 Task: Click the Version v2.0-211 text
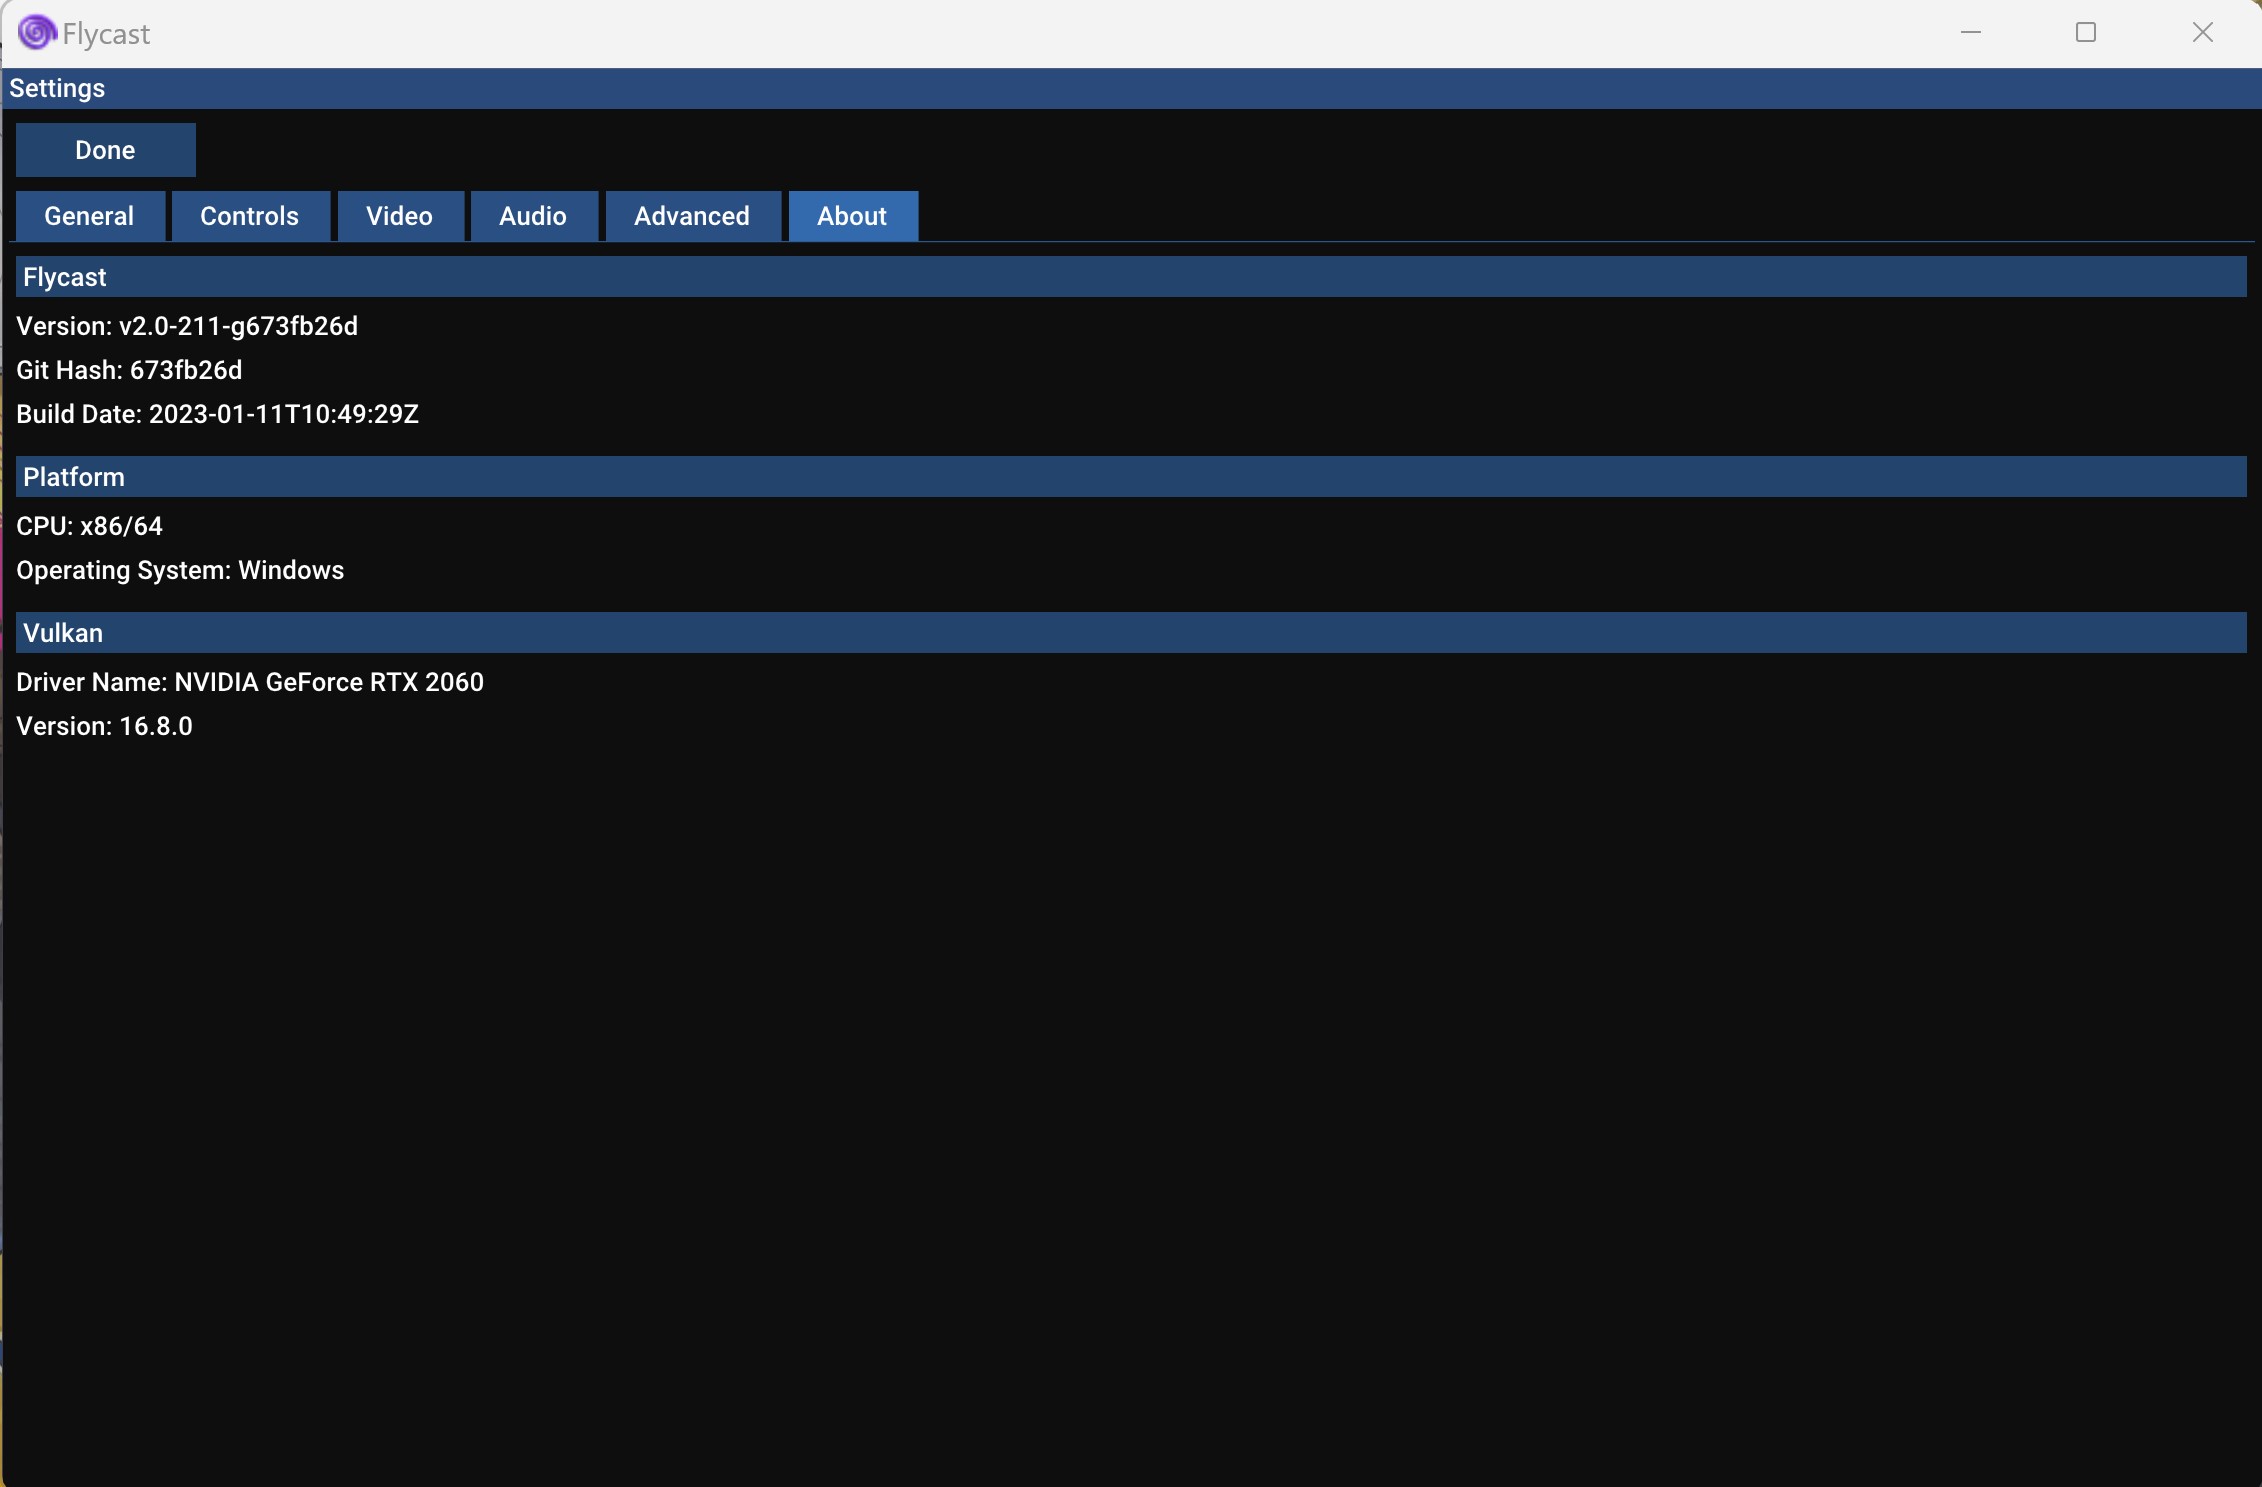(187, 326)
